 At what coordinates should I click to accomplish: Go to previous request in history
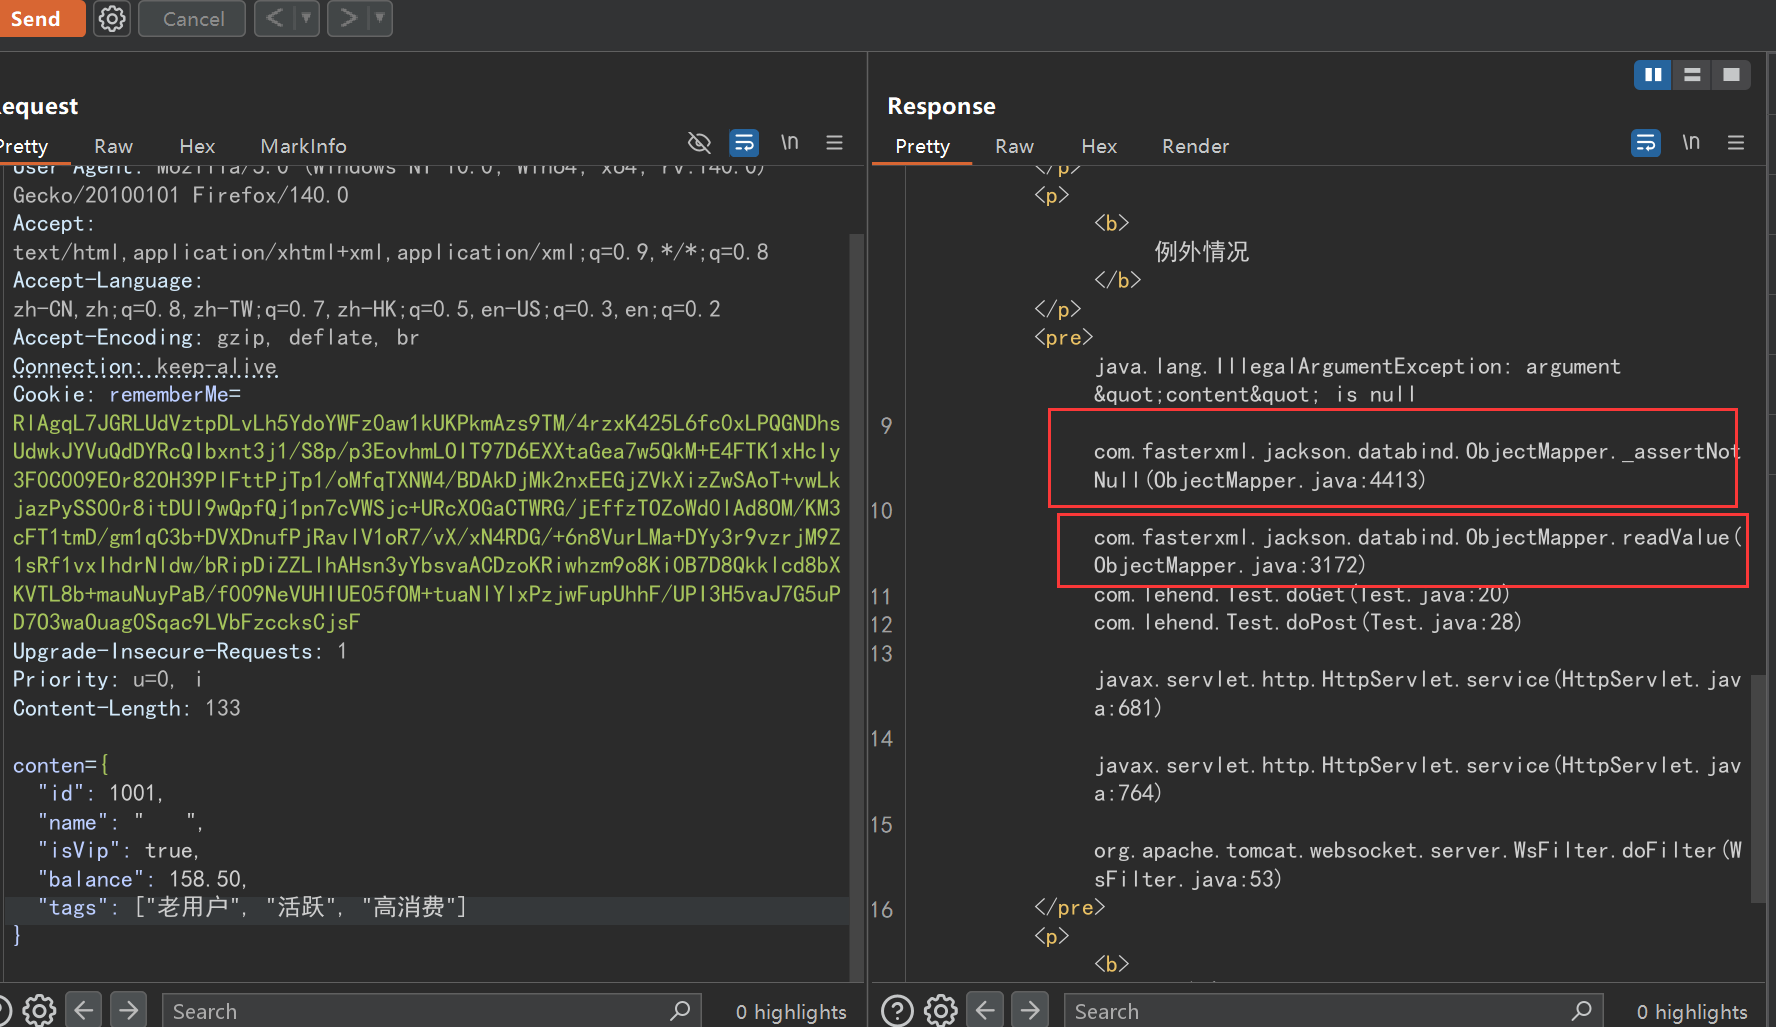pos(275,18)
